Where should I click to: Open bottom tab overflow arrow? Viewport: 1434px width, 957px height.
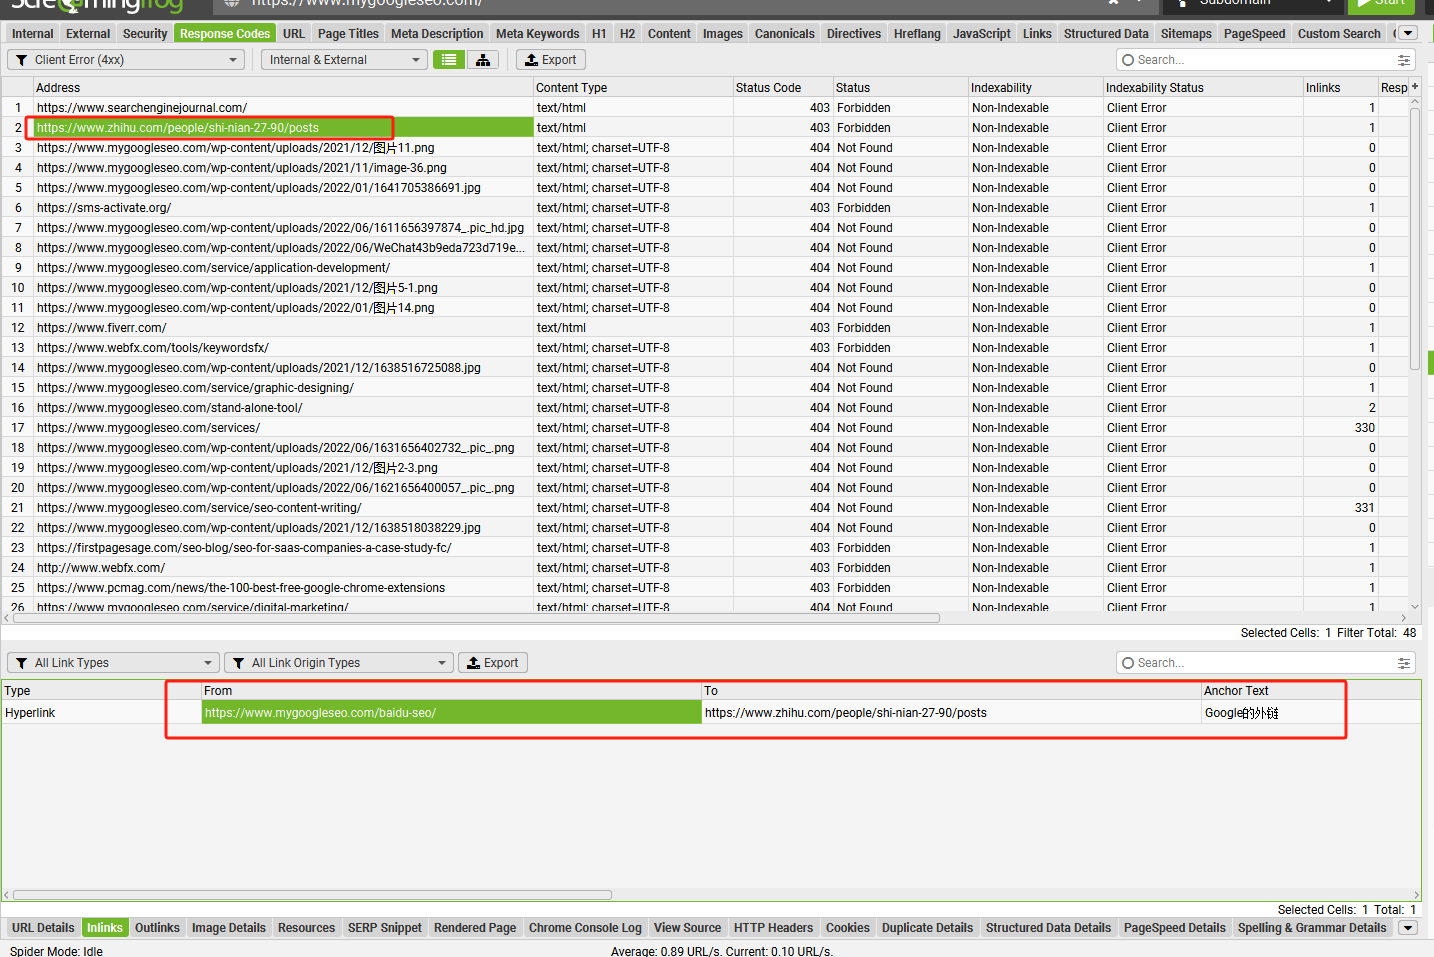pos(1408,928)
